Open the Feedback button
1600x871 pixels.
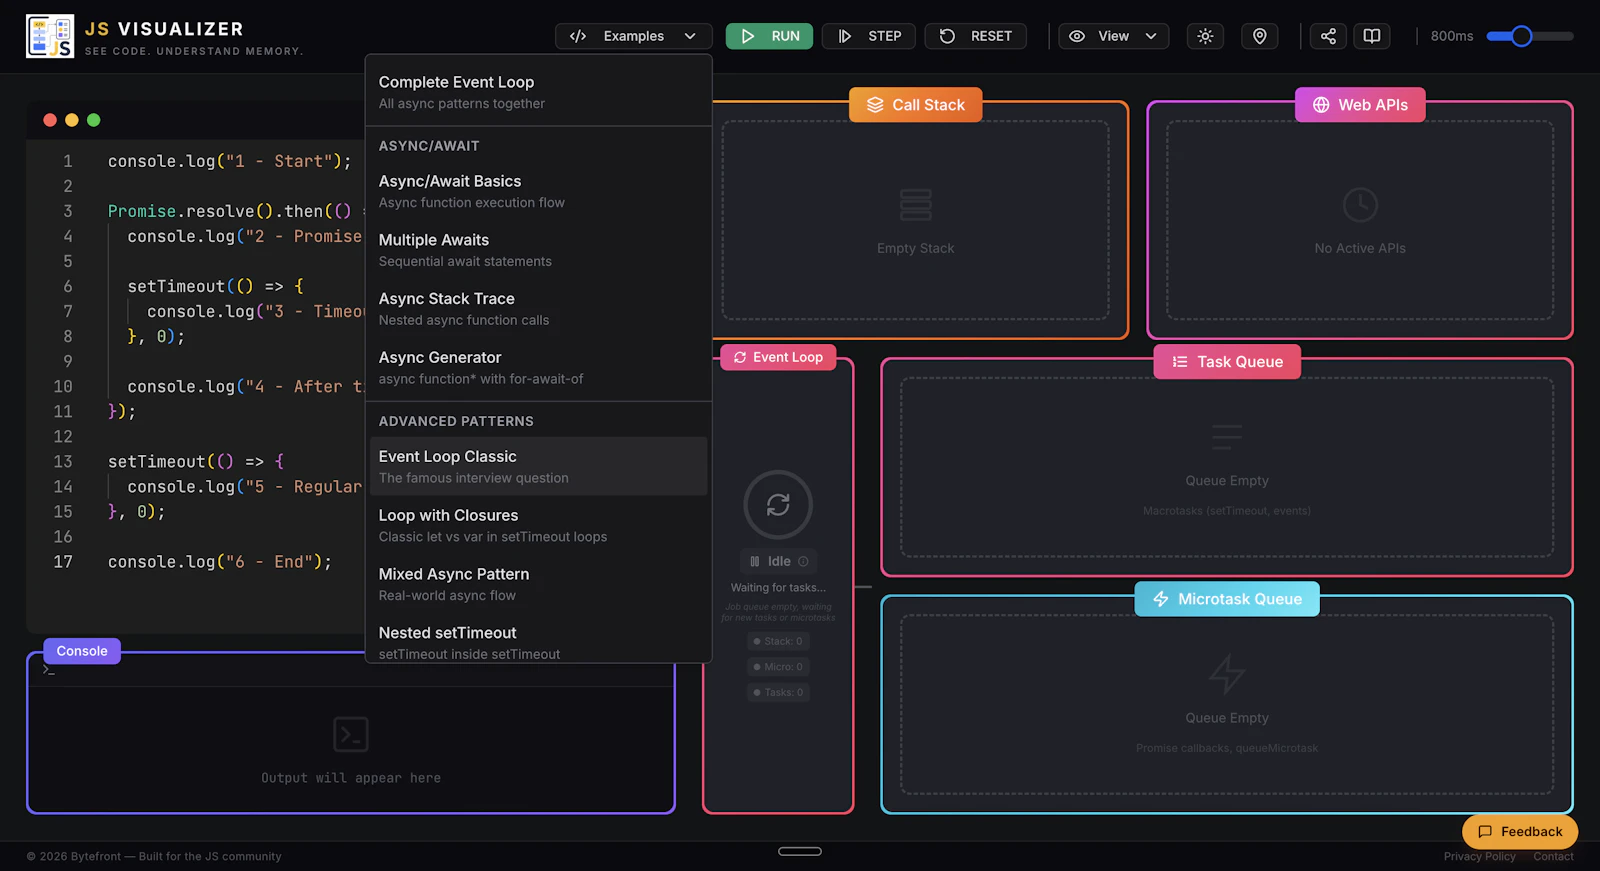tap(1520, 832)
